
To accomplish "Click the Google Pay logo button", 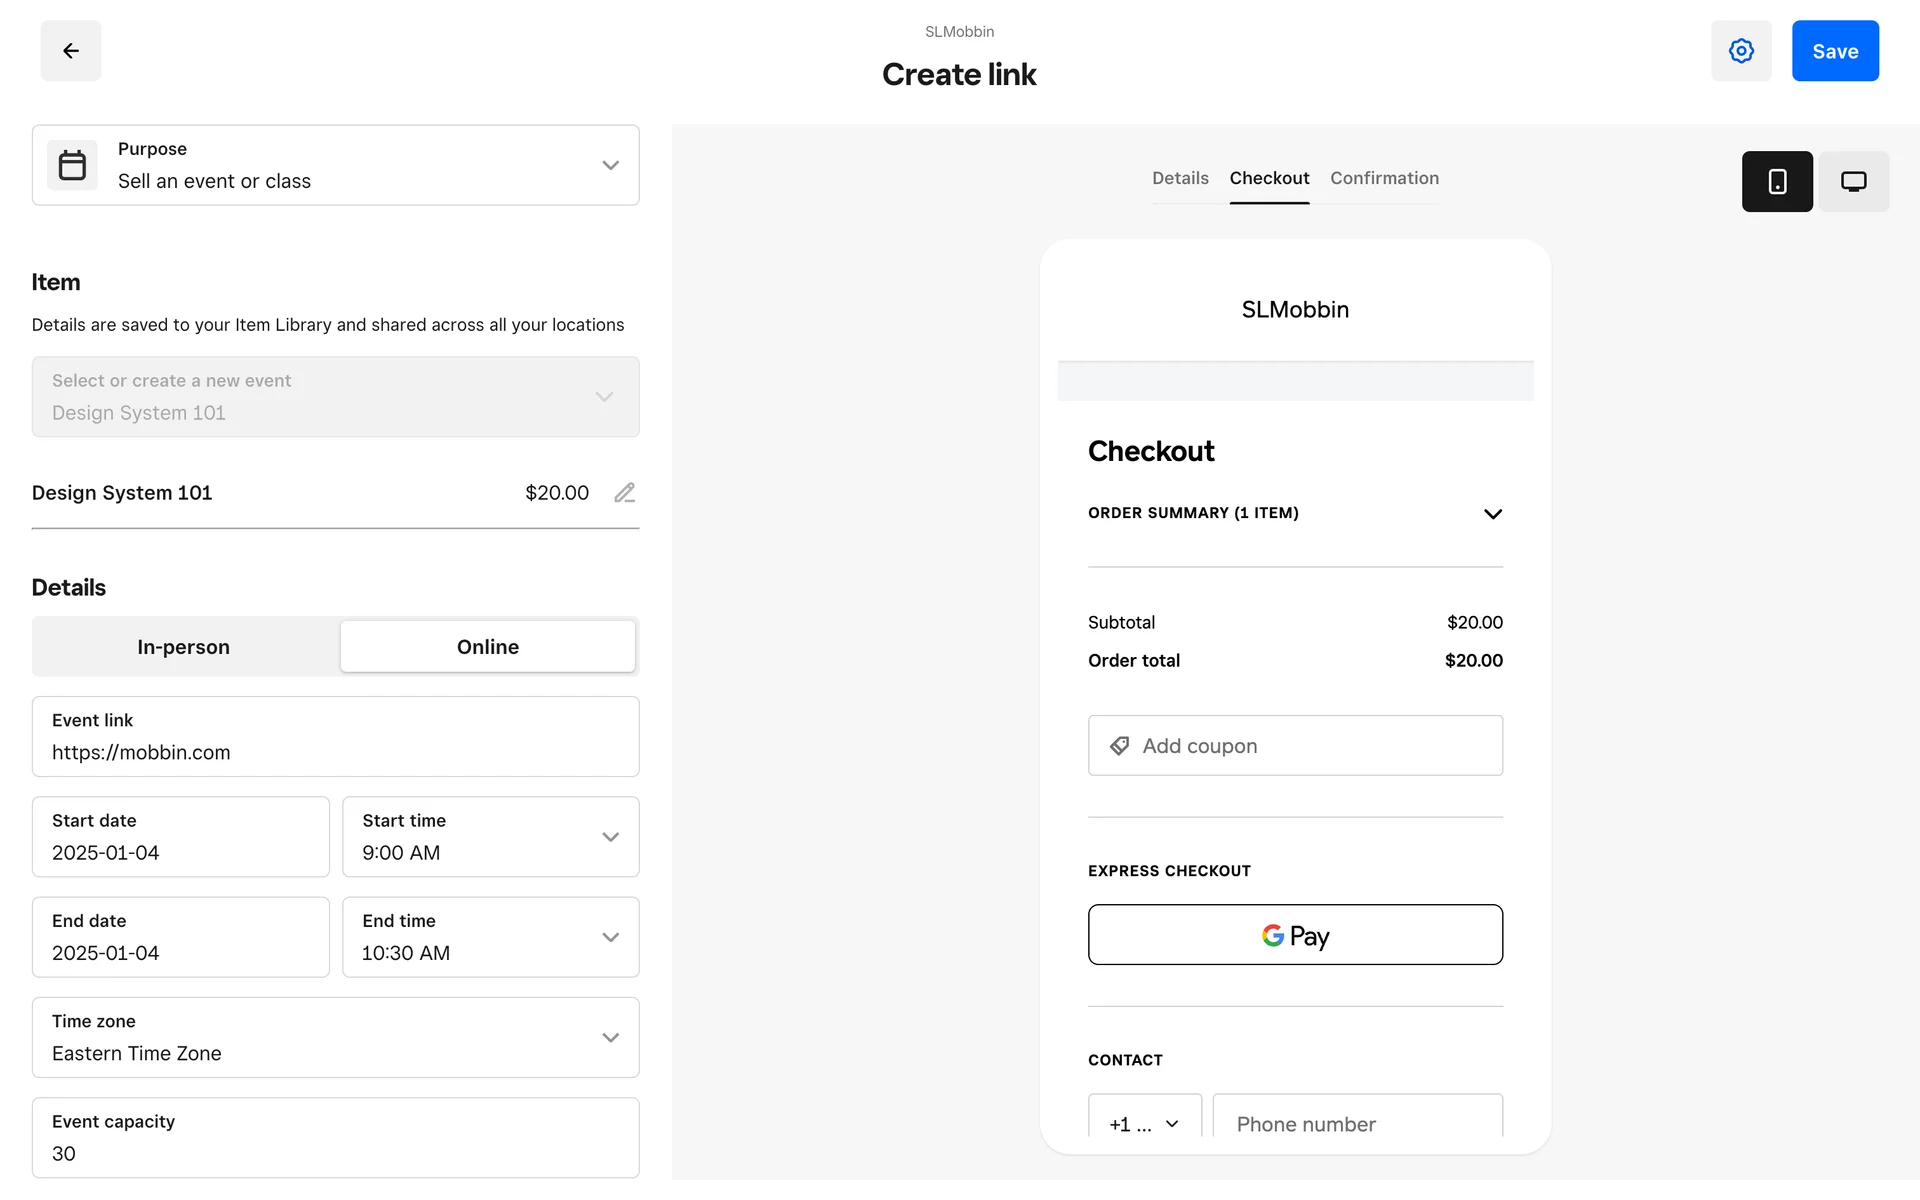I will (1295, 935).
